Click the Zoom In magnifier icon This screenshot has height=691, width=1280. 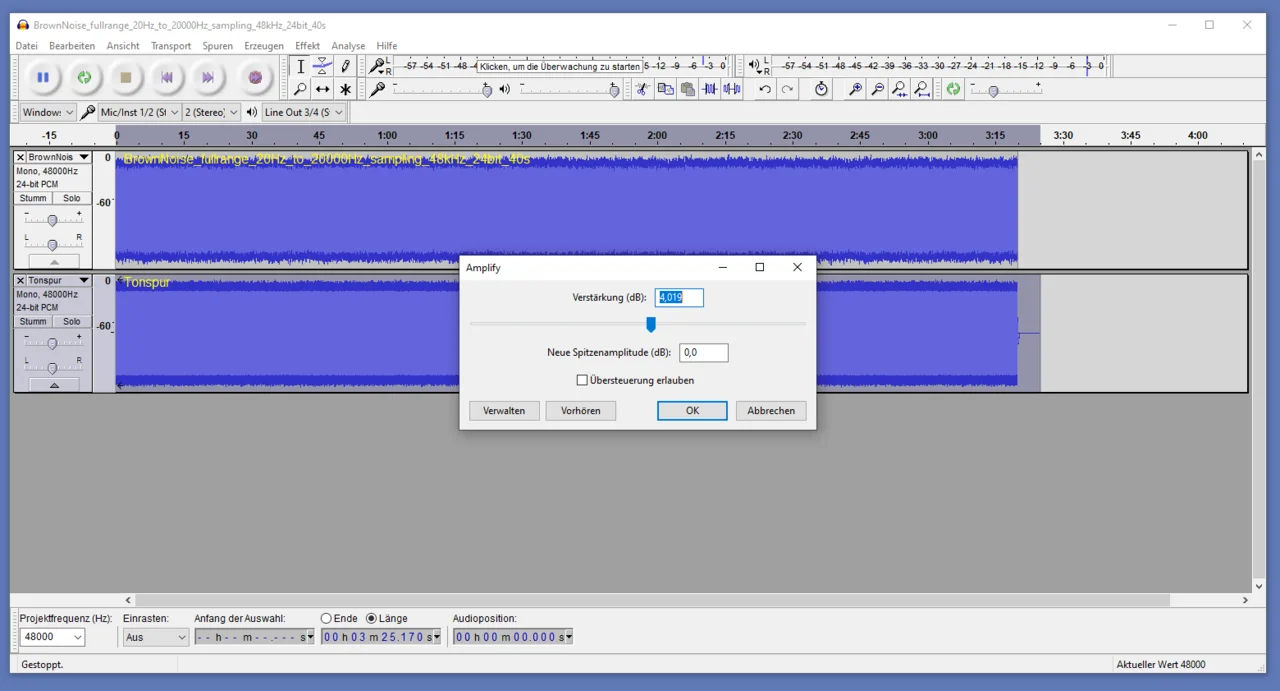[x=855, y=89]
